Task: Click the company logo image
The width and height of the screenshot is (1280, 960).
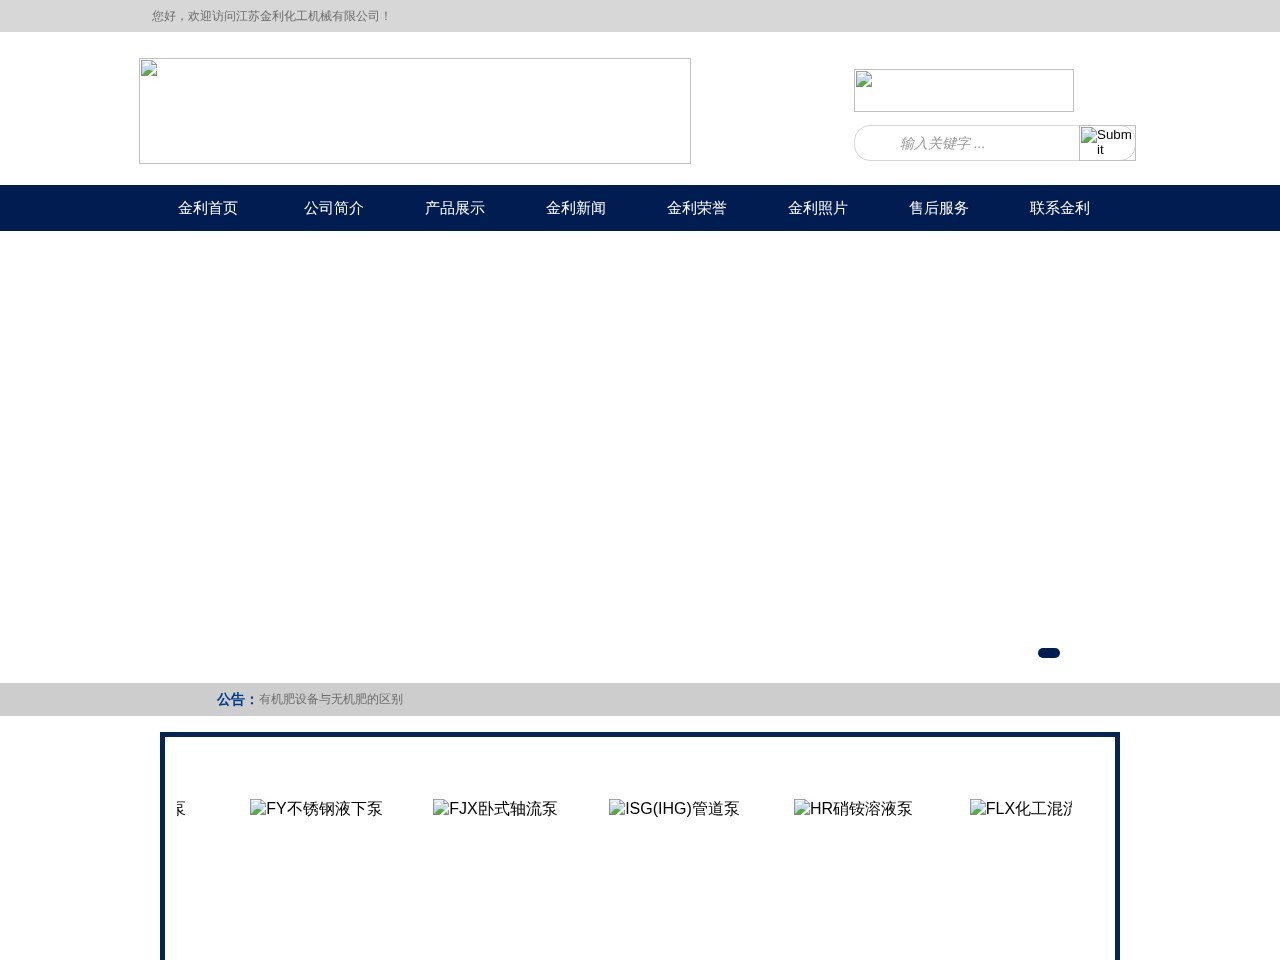Action: (x=414, y=111)
